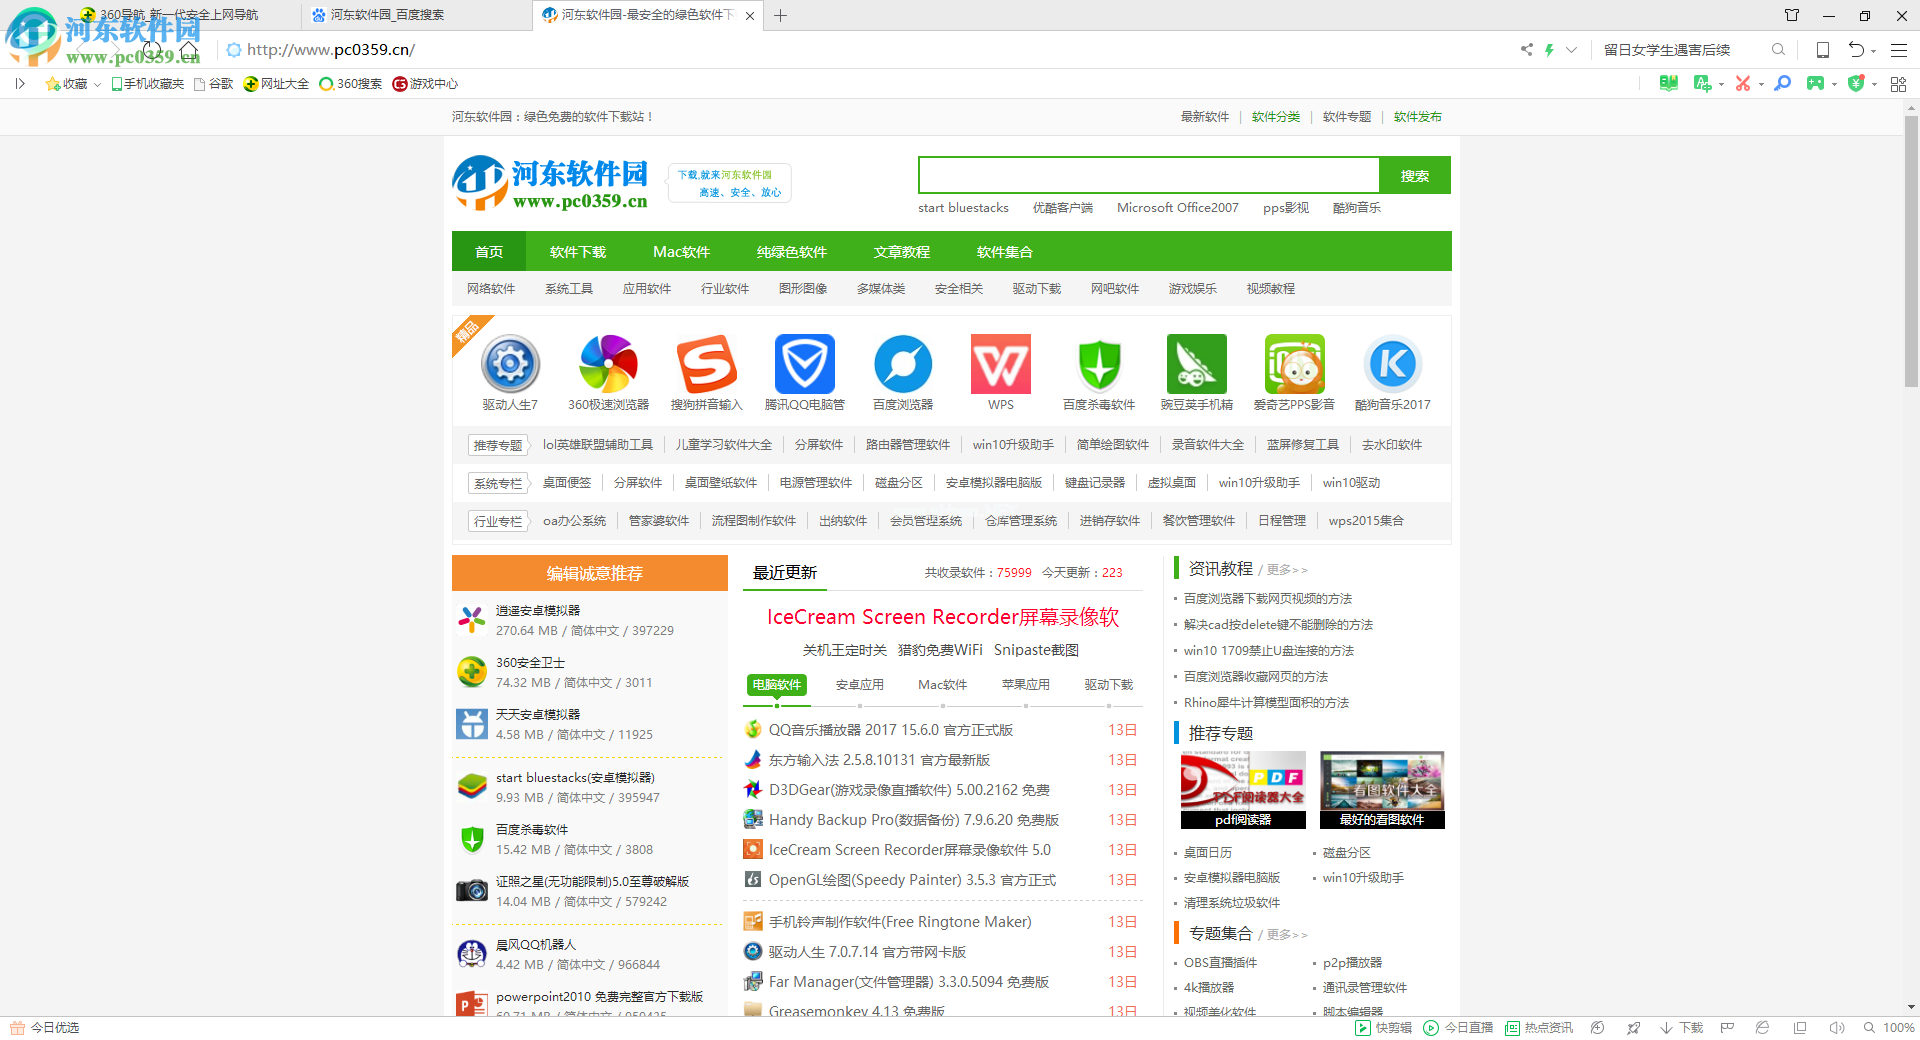Click 驱动人生7 gear icon
Image resolution: width=1920 pixels, height=1040 pixels.
(x=510, y=364)
